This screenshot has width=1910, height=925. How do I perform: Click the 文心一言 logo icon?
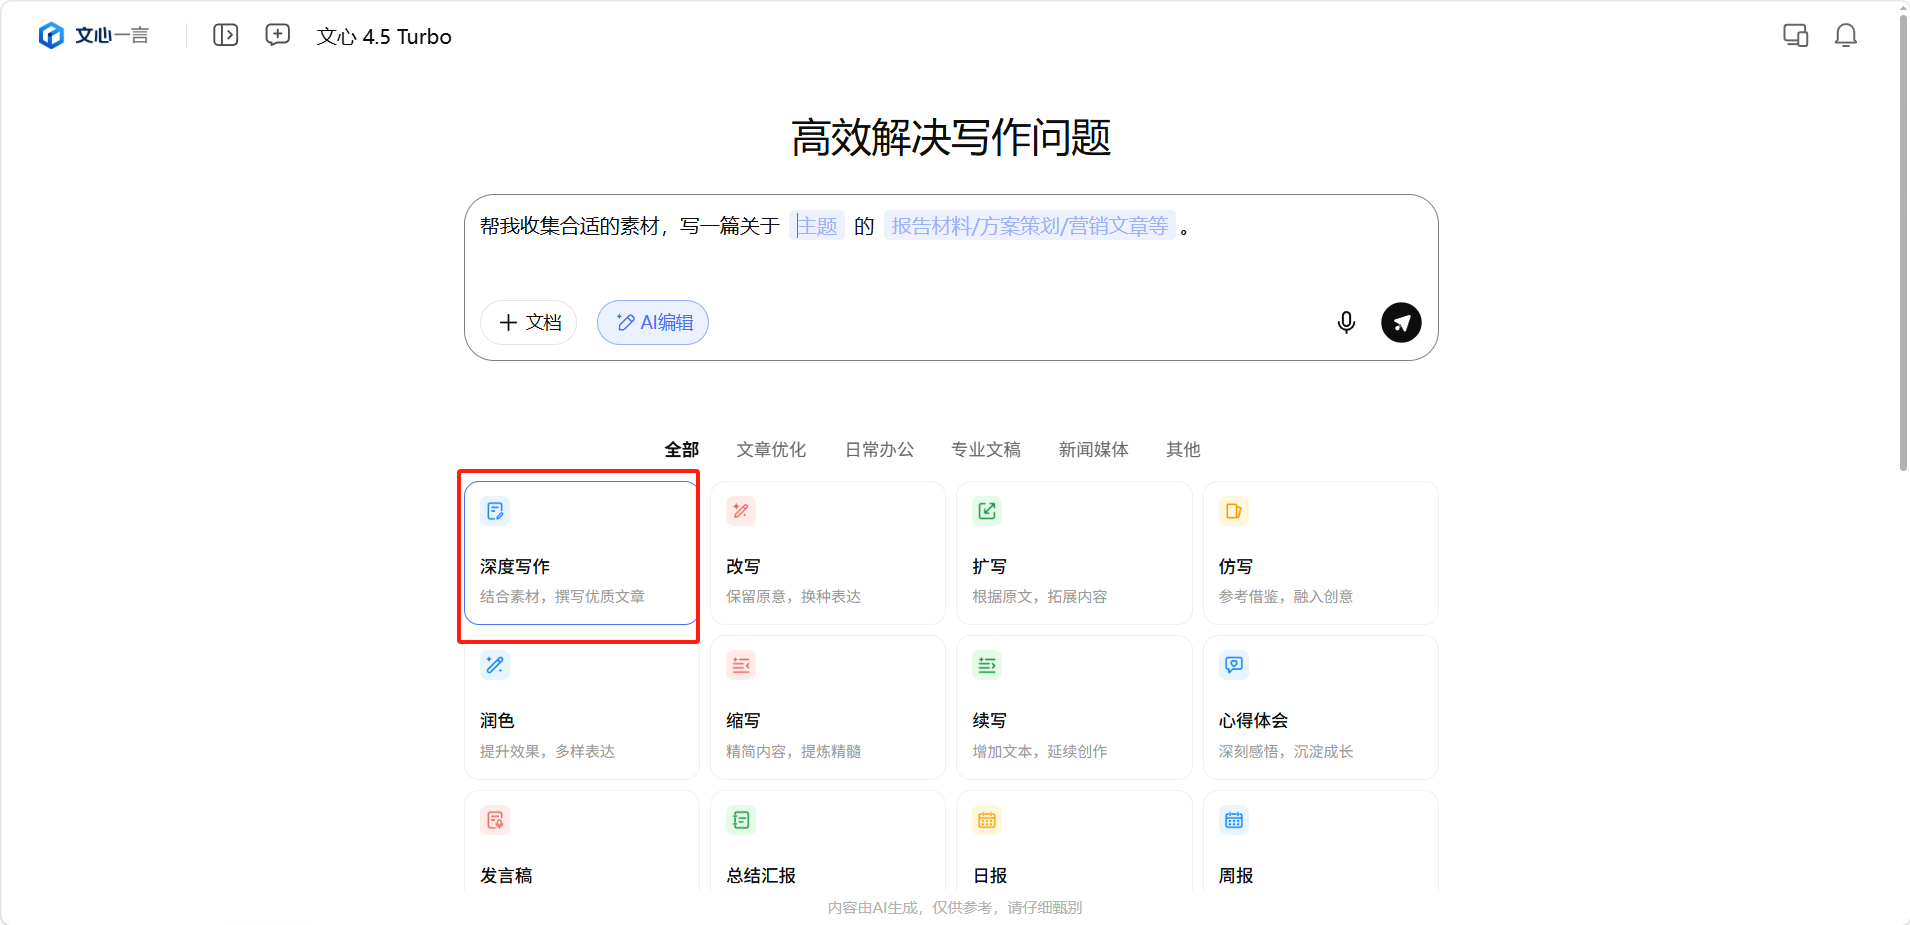(51, 36)
